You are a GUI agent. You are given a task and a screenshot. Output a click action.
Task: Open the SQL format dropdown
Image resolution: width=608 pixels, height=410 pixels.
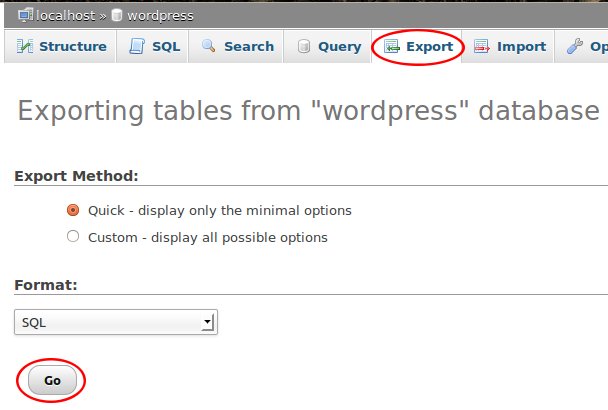(x=116, y=322)
